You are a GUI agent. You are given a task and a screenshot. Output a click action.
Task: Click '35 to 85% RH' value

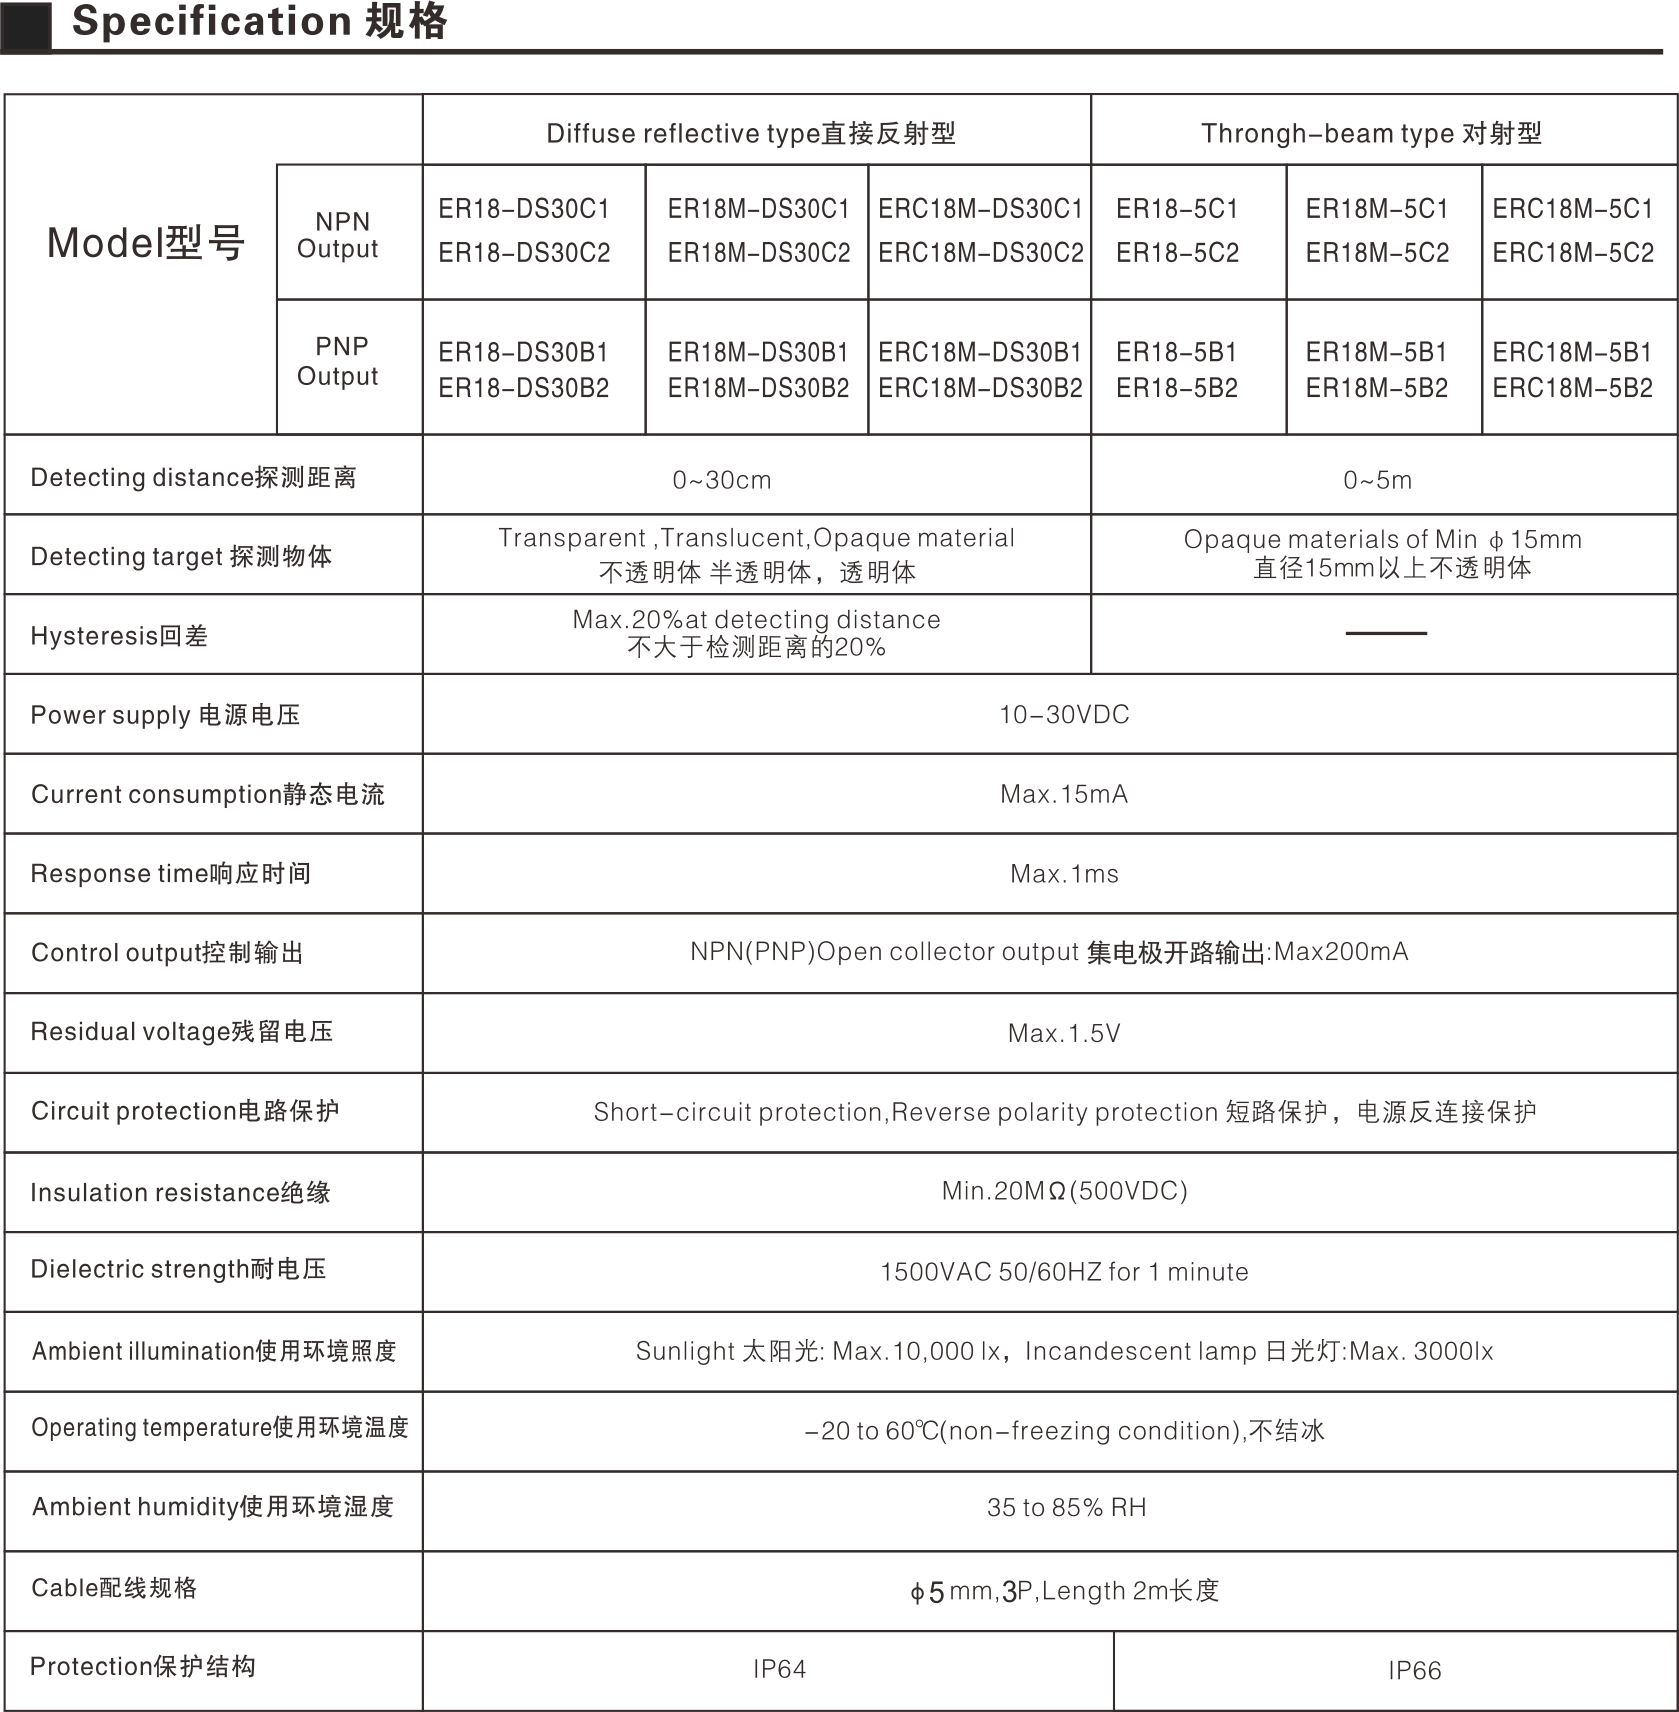[x=1066, y=1508]
